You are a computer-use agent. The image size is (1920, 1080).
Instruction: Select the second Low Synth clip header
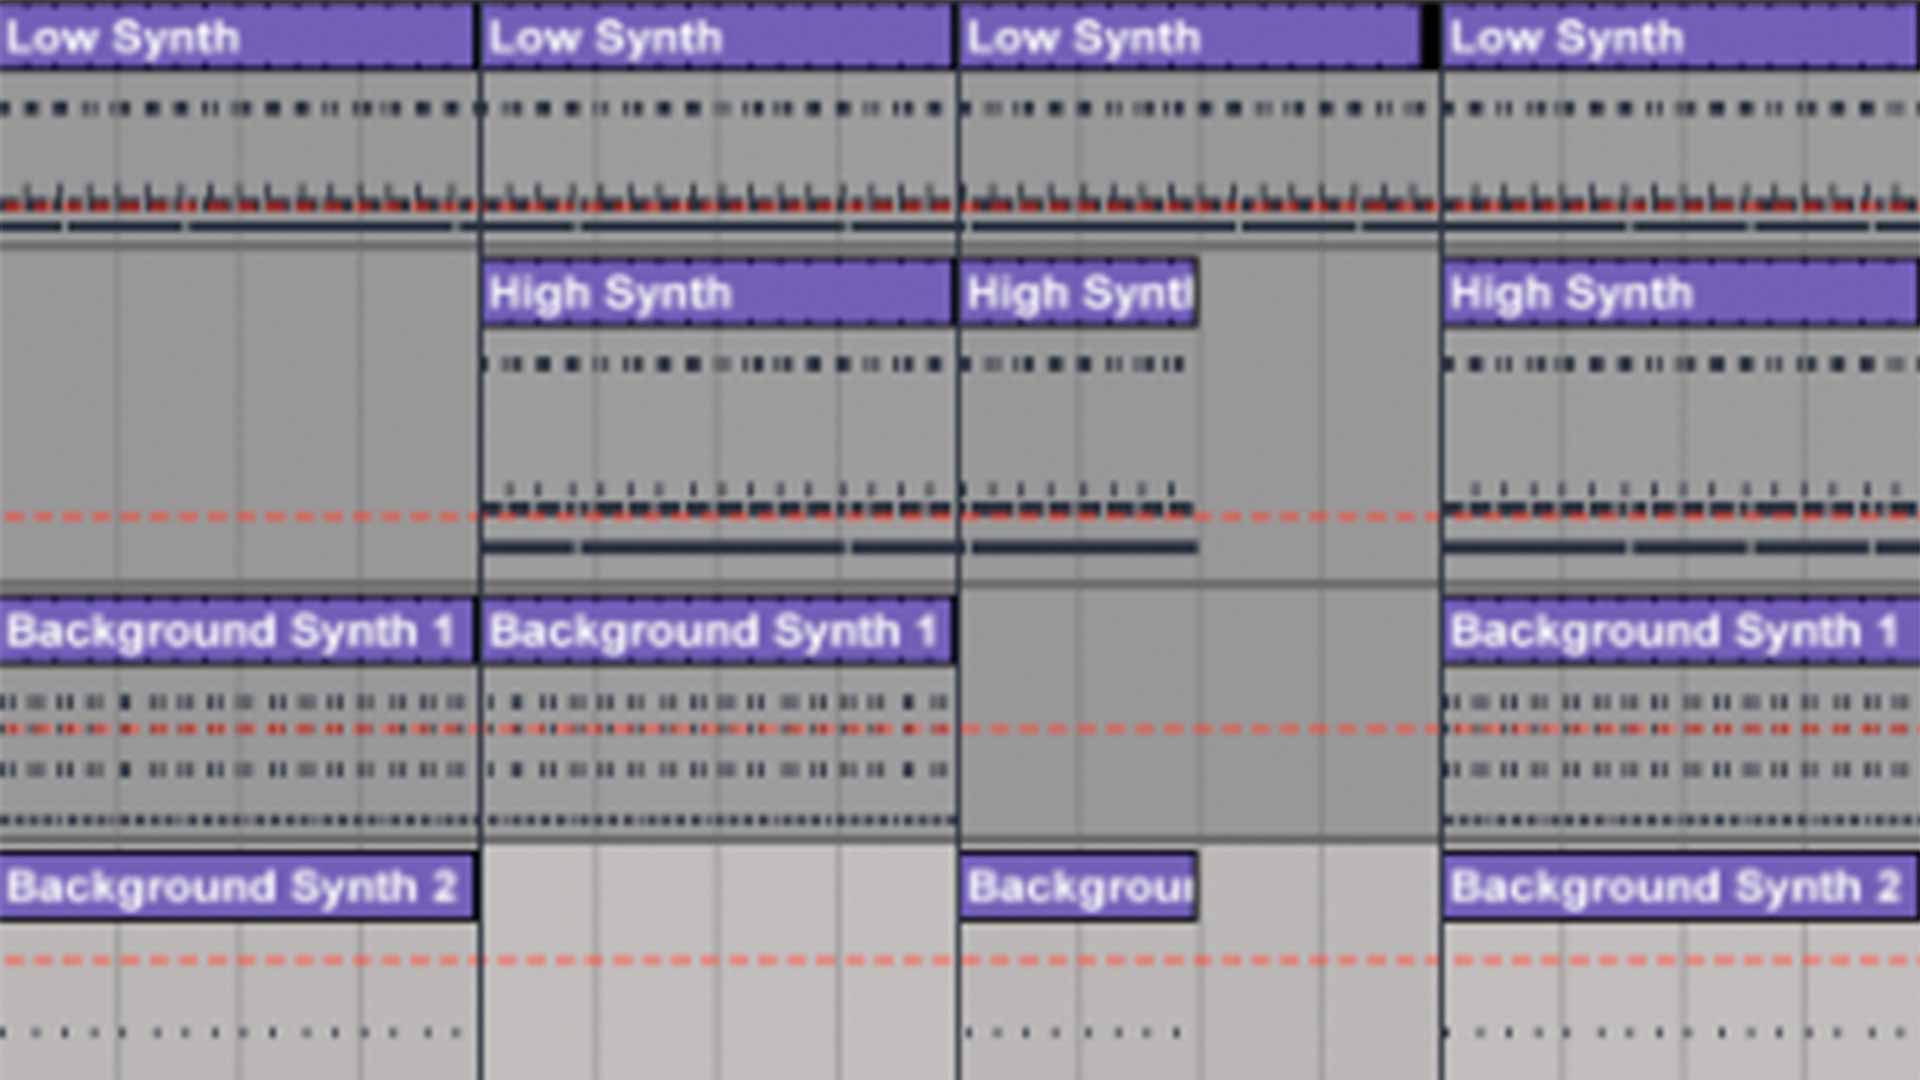click(716, 38)
